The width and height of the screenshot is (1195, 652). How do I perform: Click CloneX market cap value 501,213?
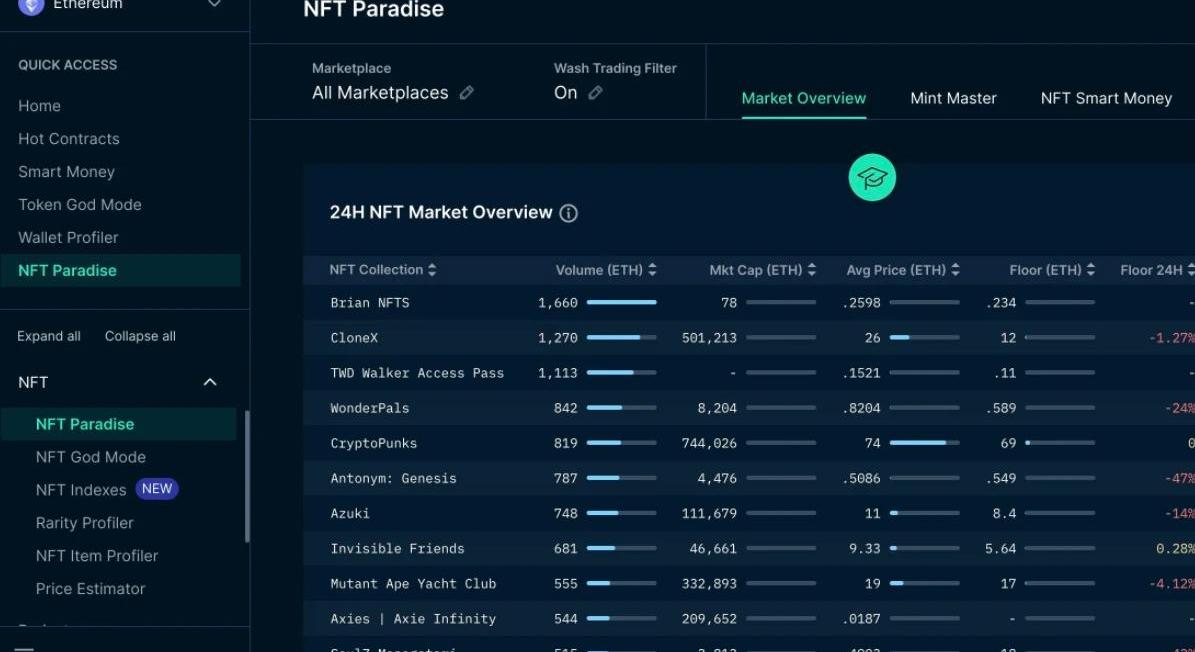tap(709, 337)
